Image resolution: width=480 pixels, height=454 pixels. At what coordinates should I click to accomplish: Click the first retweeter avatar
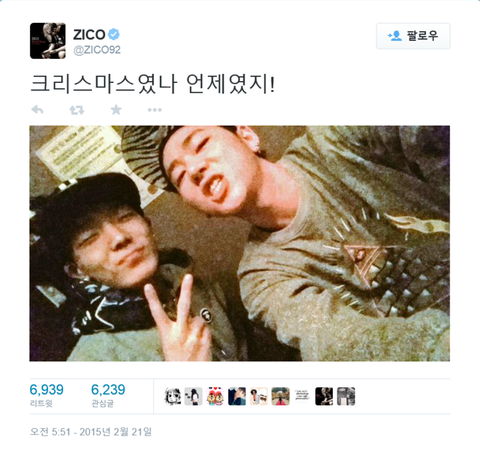[173, 396]
